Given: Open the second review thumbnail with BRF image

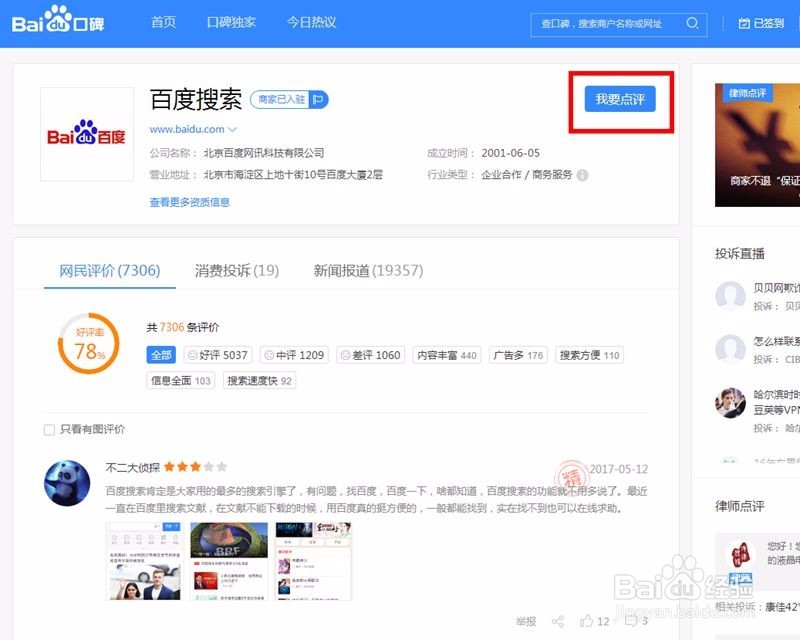Looking at the screenshot, I should click(x=229, y=561).
